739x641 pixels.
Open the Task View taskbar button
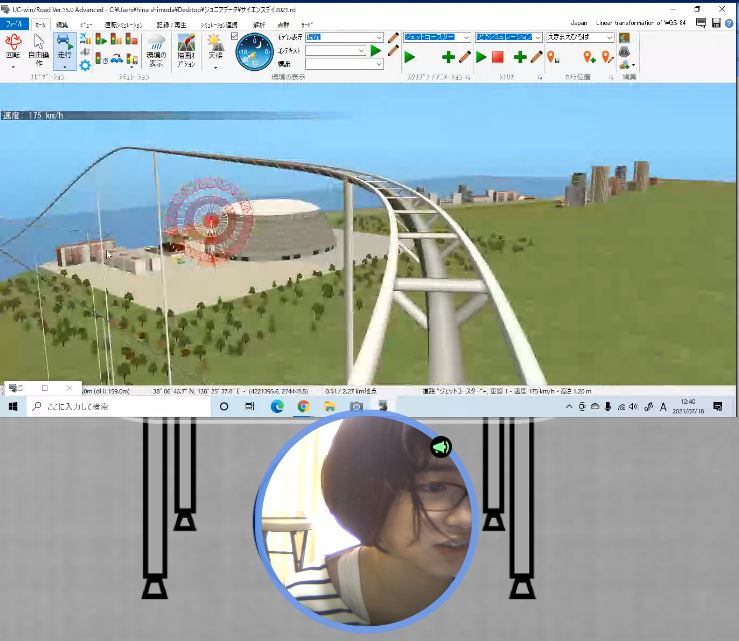click(x=250, y=406)
